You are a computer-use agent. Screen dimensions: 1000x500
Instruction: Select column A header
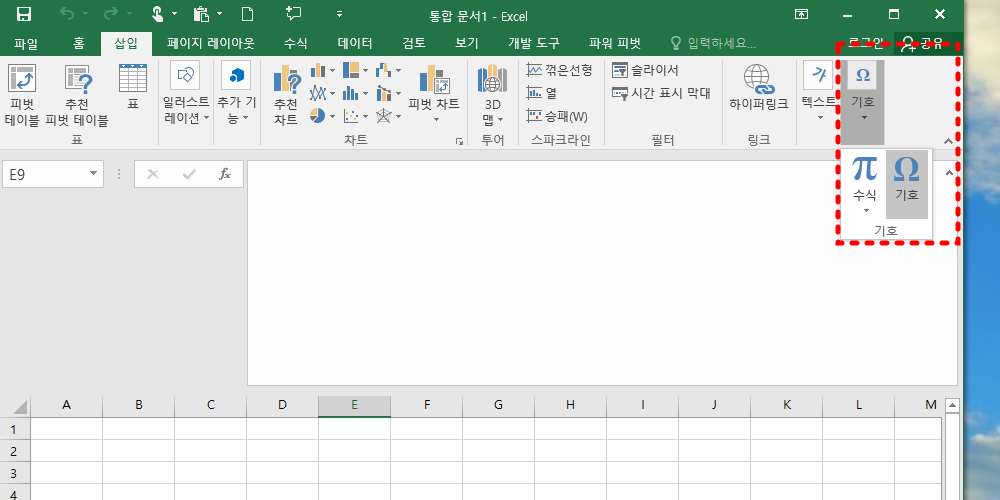pyautogui.click(x=66, y=405)
